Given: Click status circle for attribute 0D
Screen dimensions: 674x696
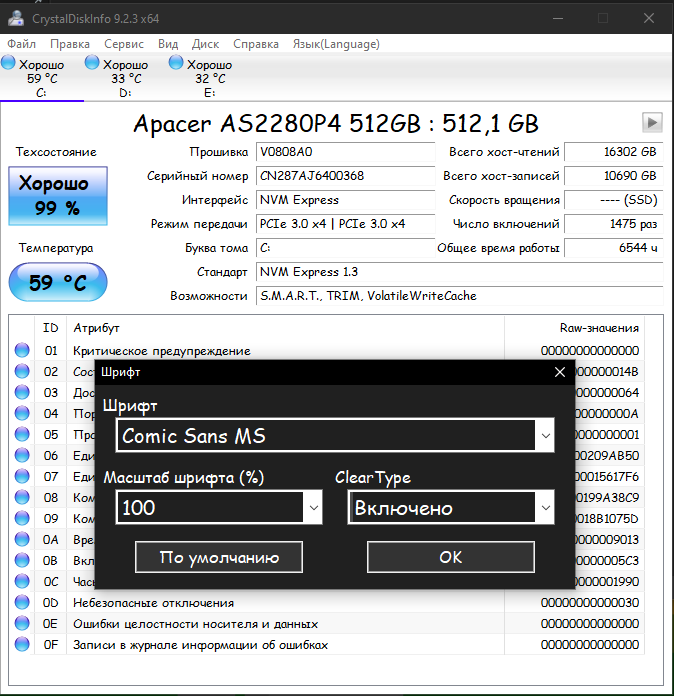Looking at the screenshot, I should click(22, 602).
